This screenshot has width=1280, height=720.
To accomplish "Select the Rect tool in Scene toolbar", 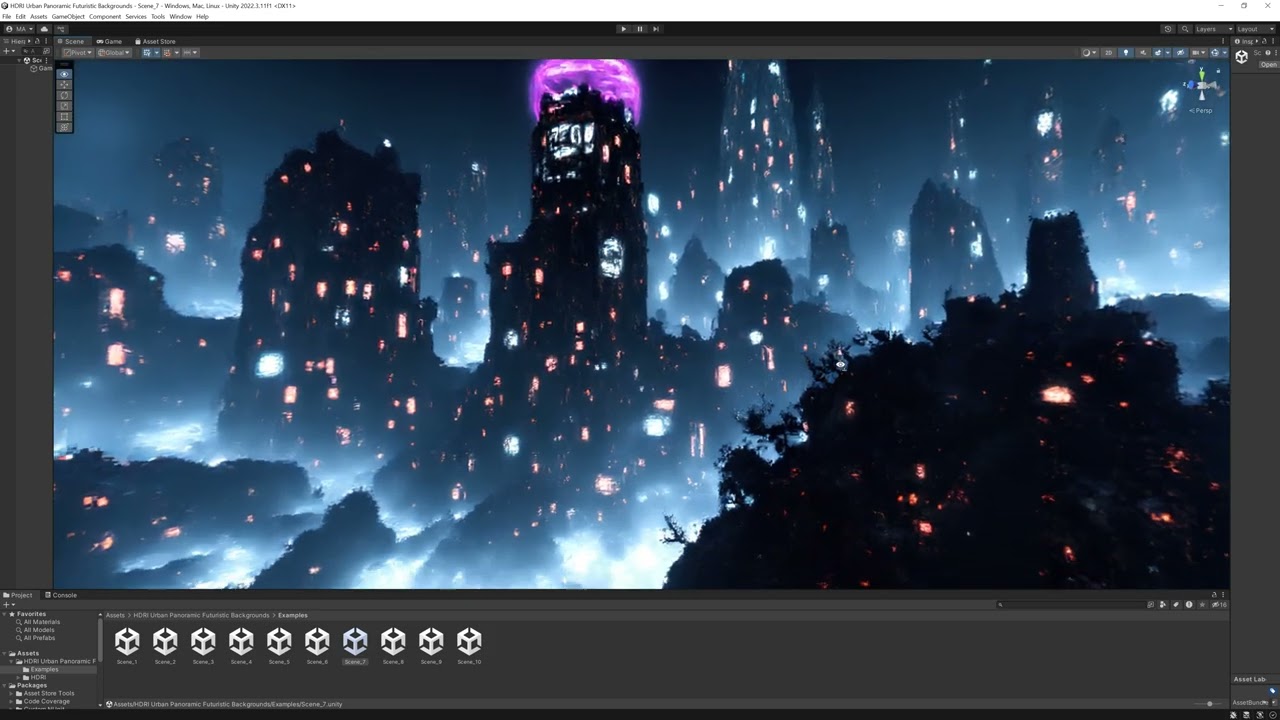I will pyautogui.click(x=65, y=116).
